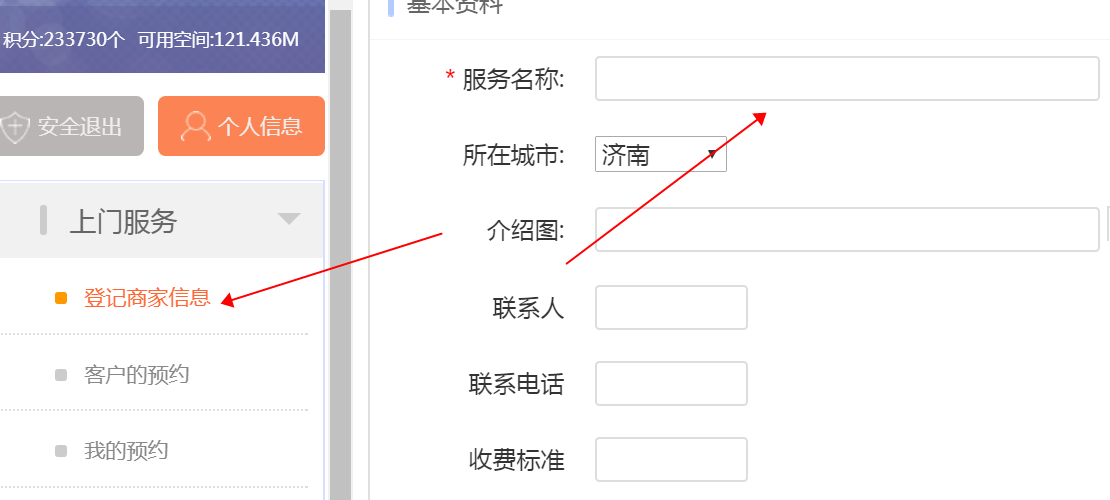This screenshot has width=1110, height=500.
Task: Click the 上门服务 section header
Action: (x=161, y=220)
